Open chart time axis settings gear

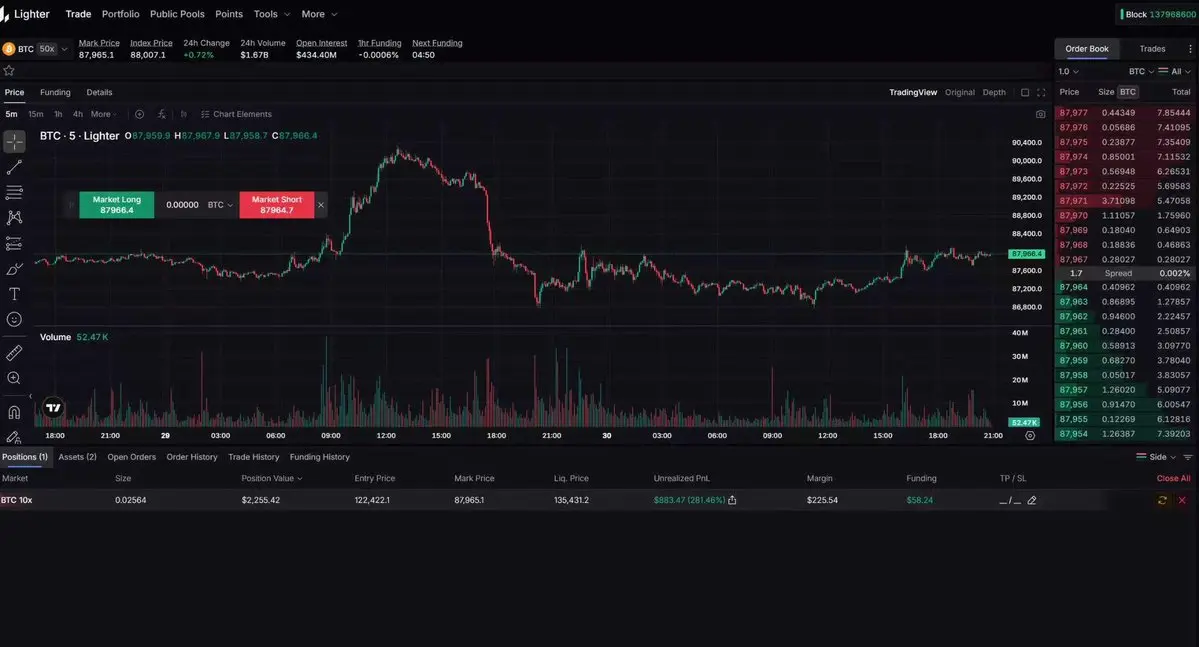pos(1030,436)
